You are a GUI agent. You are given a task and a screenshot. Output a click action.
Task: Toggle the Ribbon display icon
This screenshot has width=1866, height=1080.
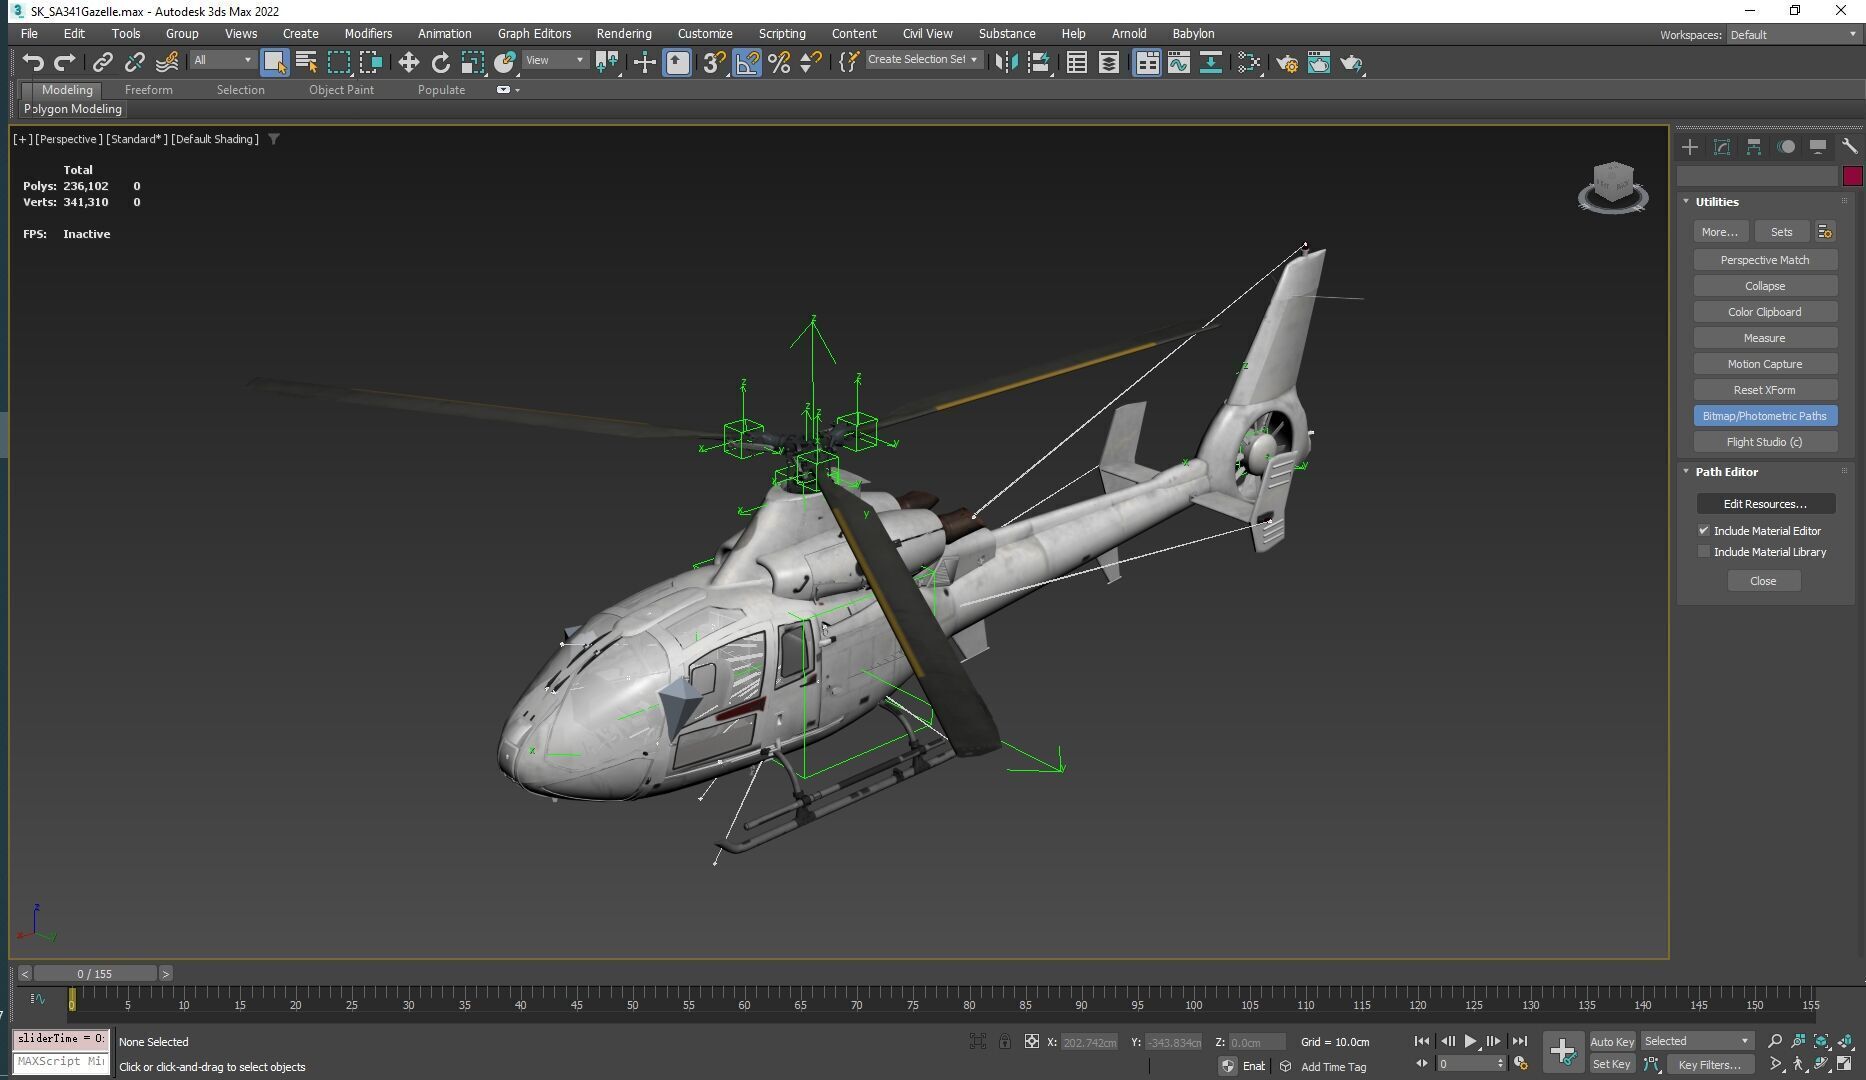coord(1147,63)
